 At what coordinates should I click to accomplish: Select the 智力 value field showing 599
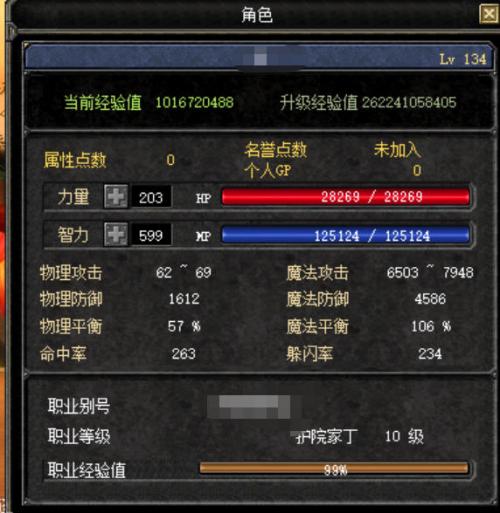coord(152,235)
